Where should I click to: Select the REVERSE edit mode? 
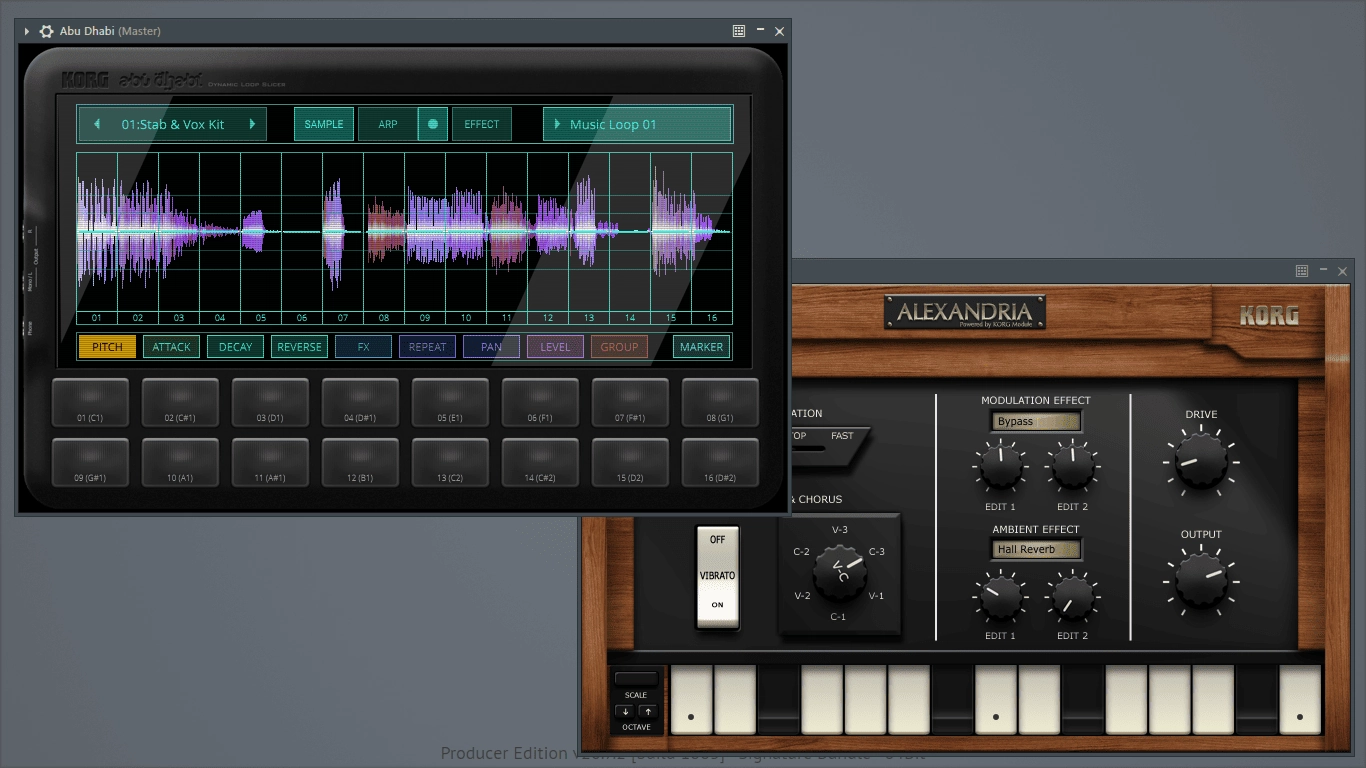pyautogui.click(x=299, y=347)
